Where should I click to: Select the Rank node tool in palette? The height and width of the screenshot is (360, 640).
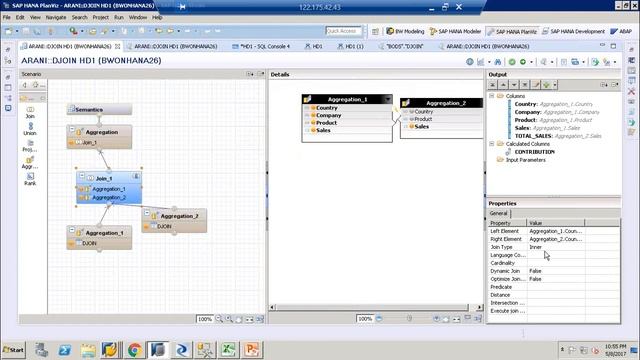(x=30, y=179)
